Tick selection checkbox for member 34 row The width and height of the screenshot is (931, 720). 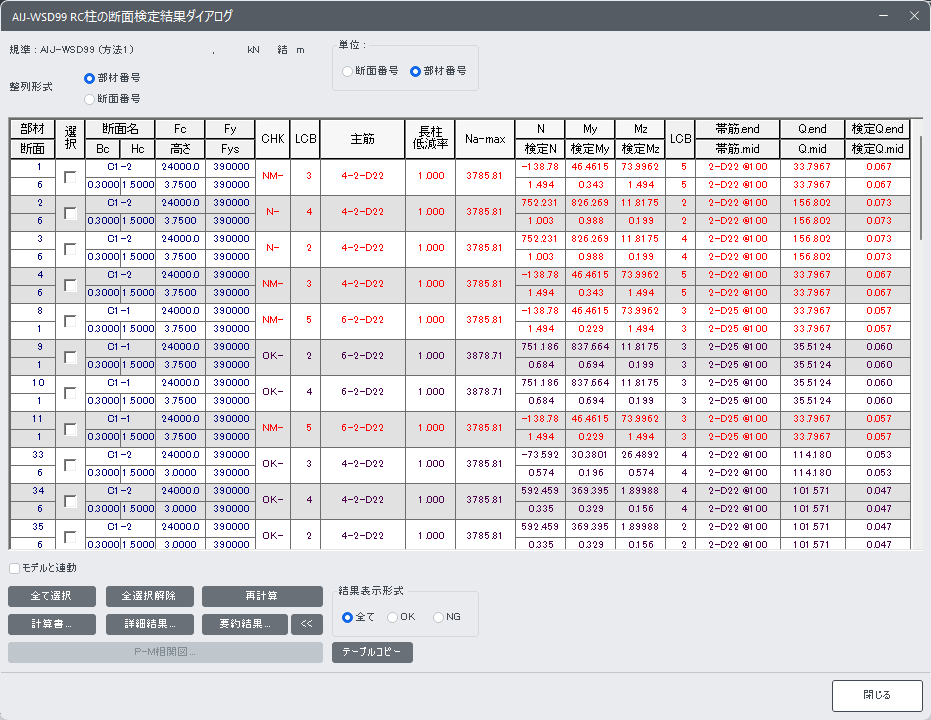(70, 501)
